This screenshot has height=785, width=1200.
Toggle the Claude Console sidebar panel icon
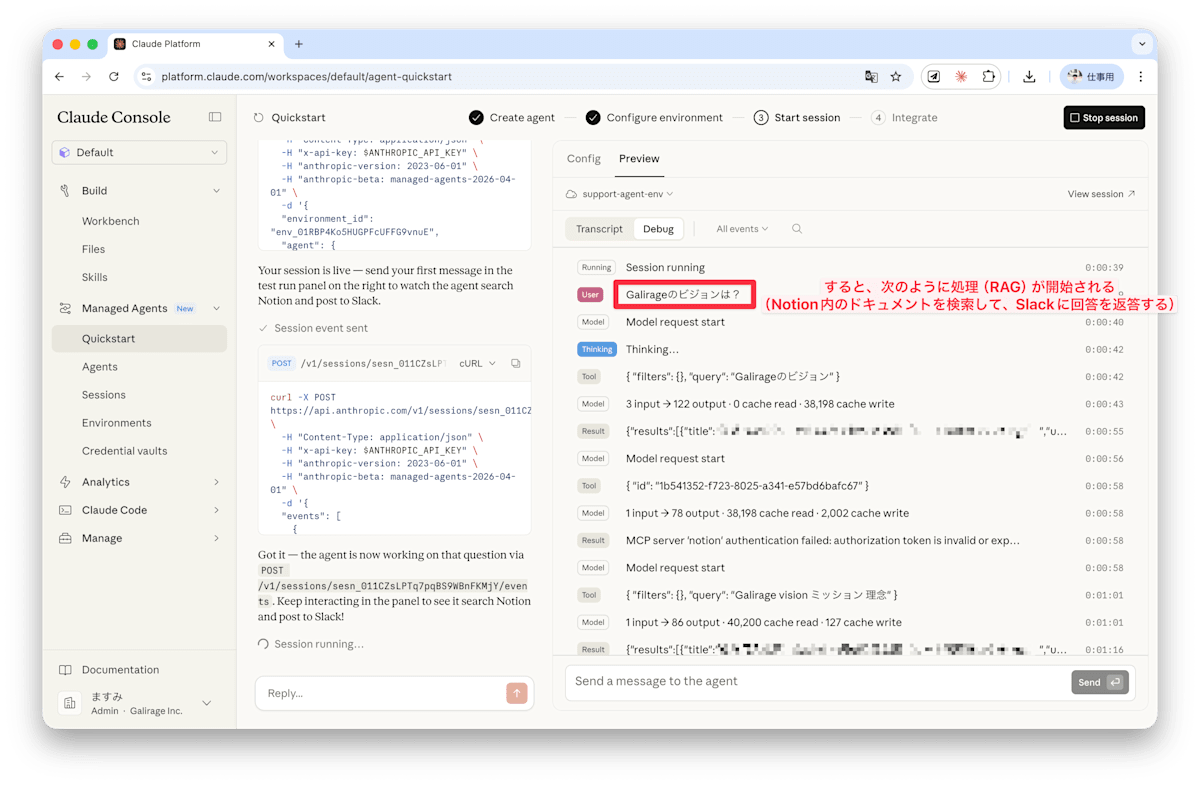(x=215, y=117)
